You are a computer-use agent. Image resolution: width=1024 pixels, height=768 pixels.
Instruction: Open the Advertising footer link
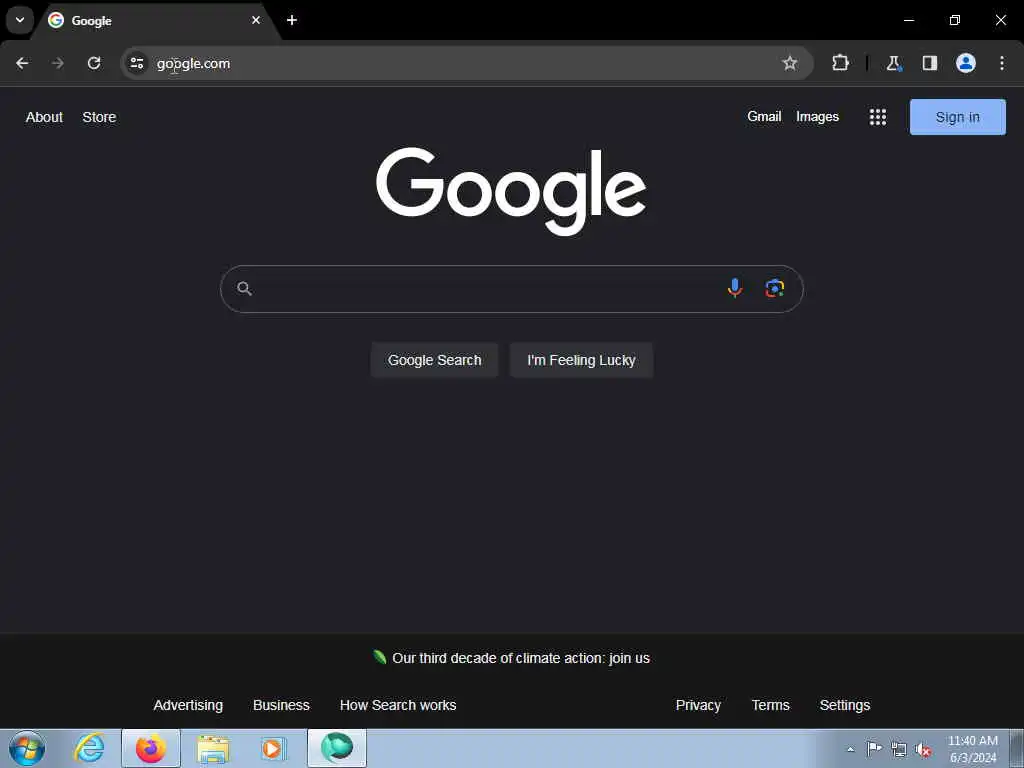click(188, 705)
